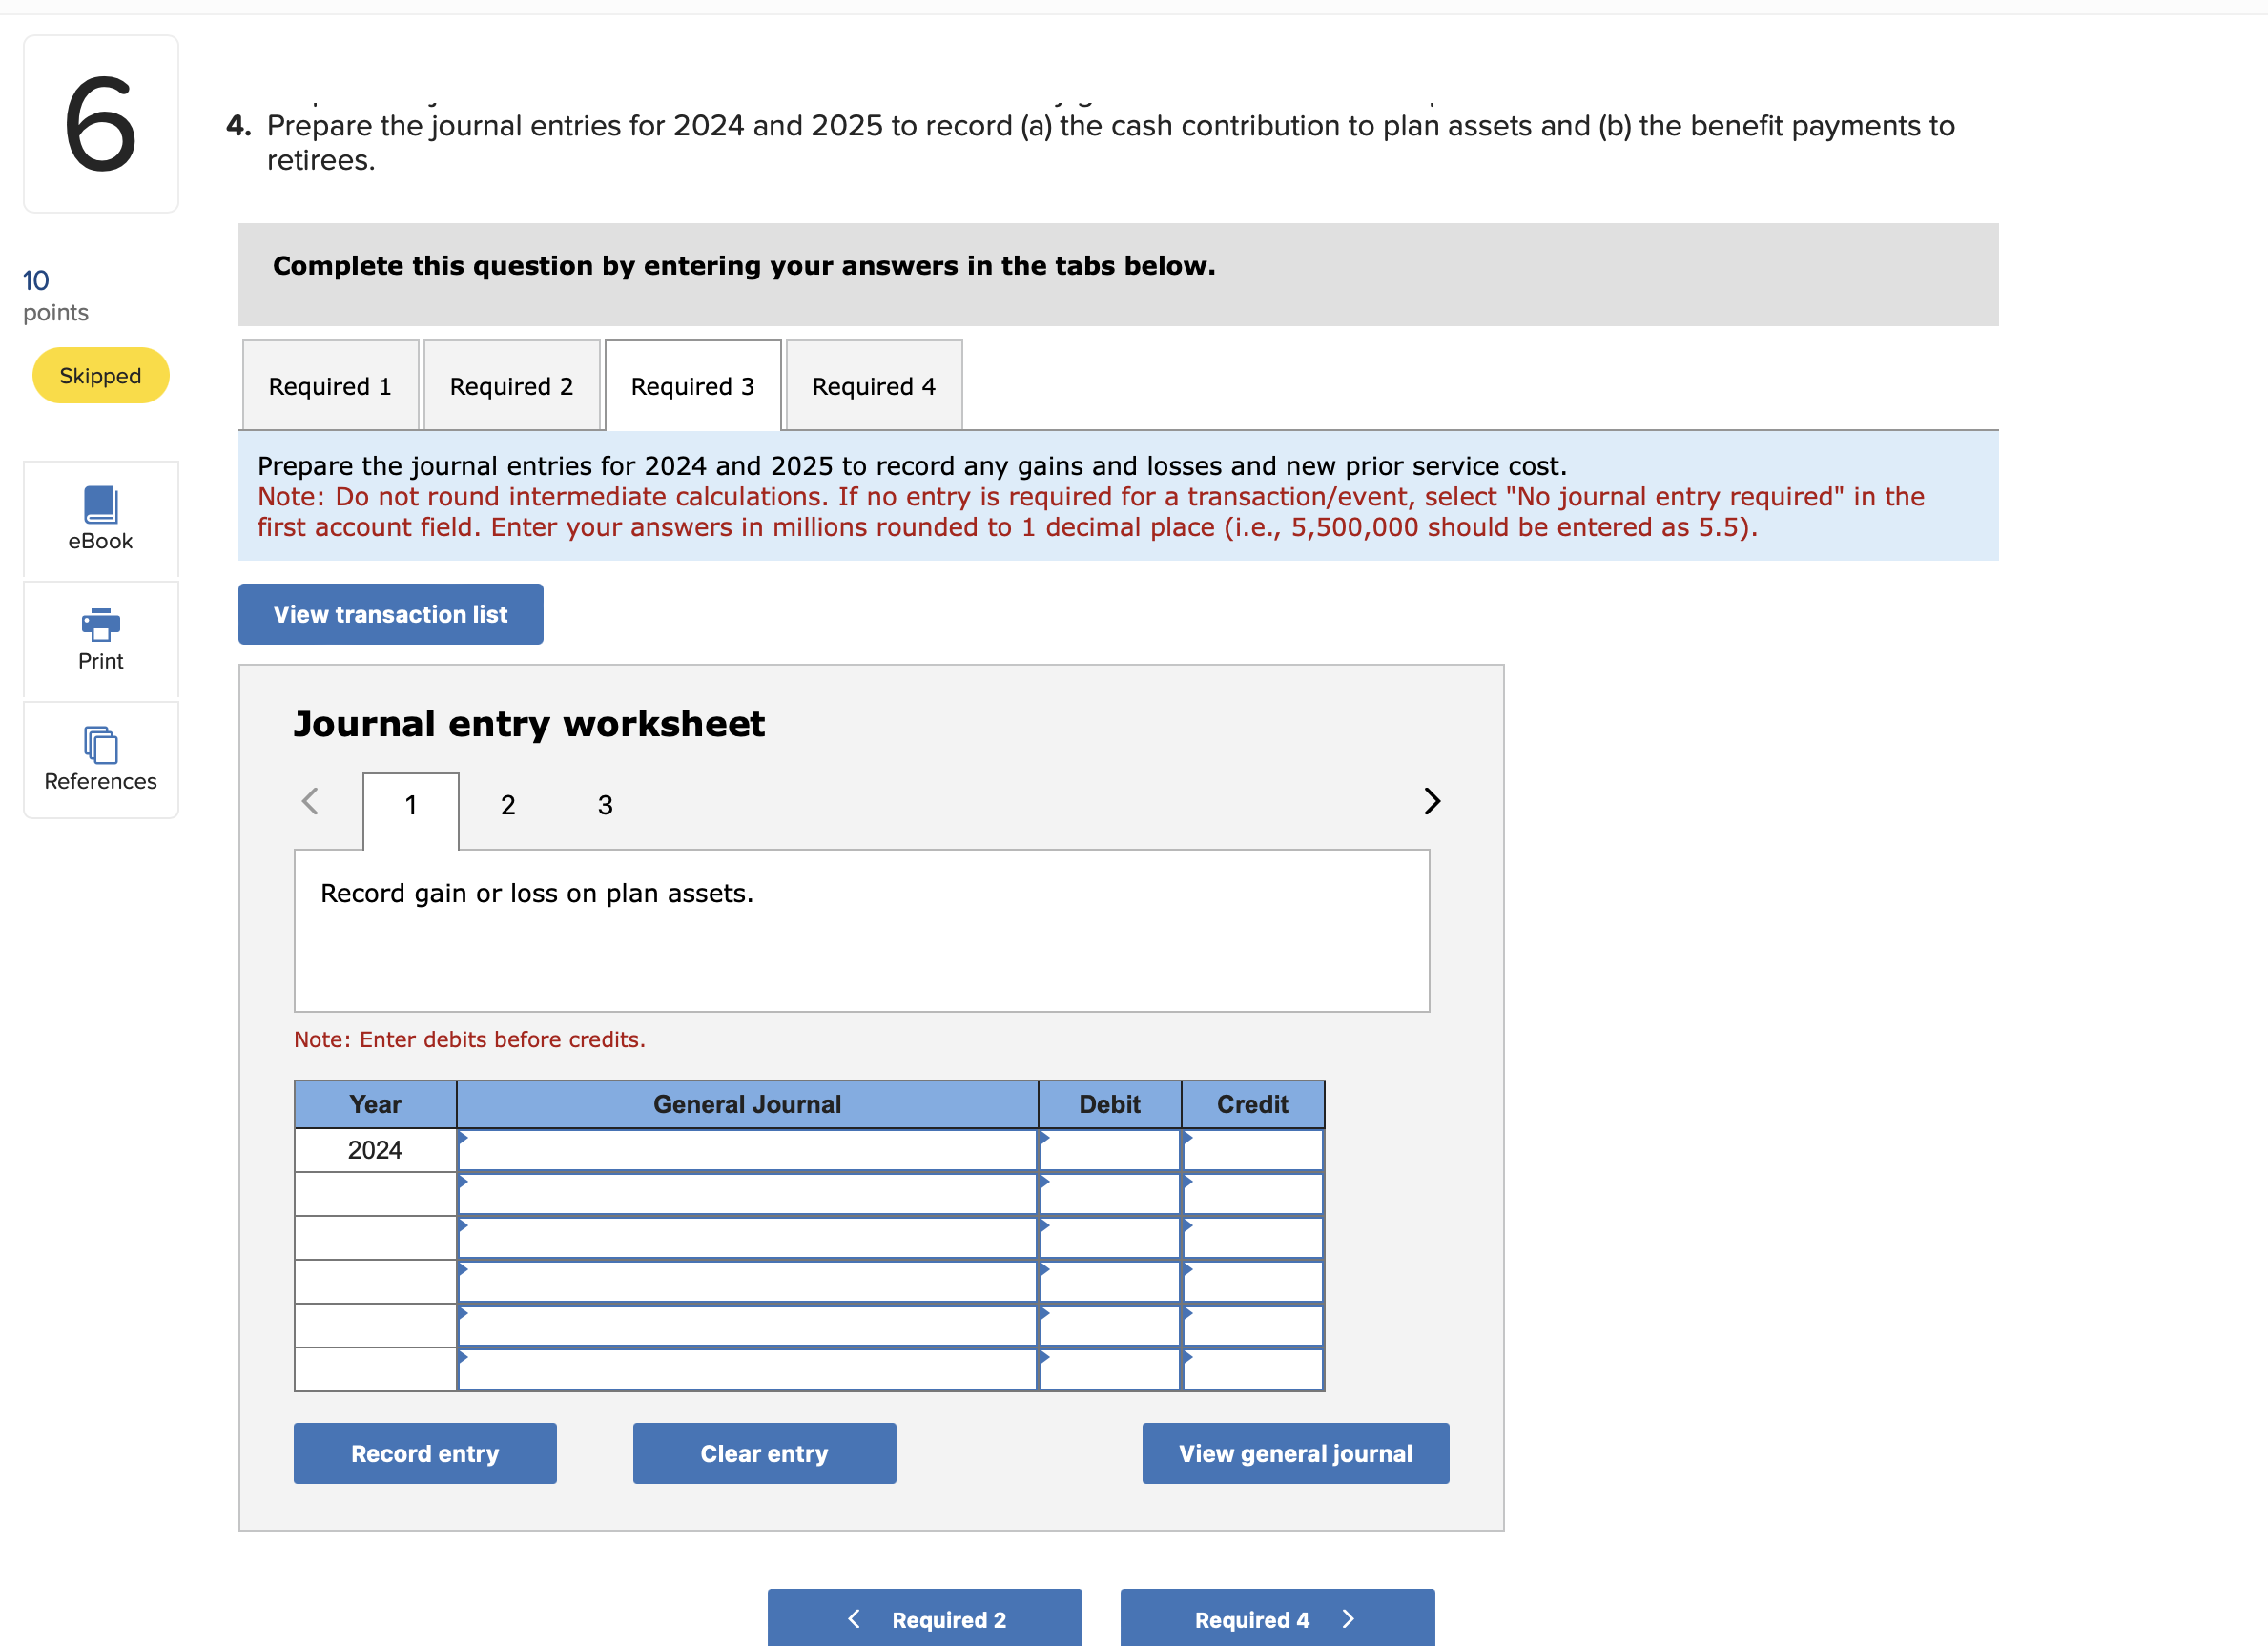The image size is (2268, 1646).
Task: Click the Skipped status badge
Action: (x=100, y=376)
